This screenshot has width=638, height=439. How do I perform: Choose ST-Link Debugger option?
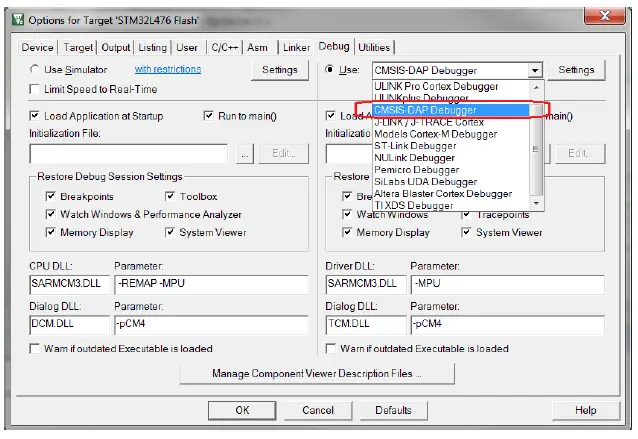451,146
